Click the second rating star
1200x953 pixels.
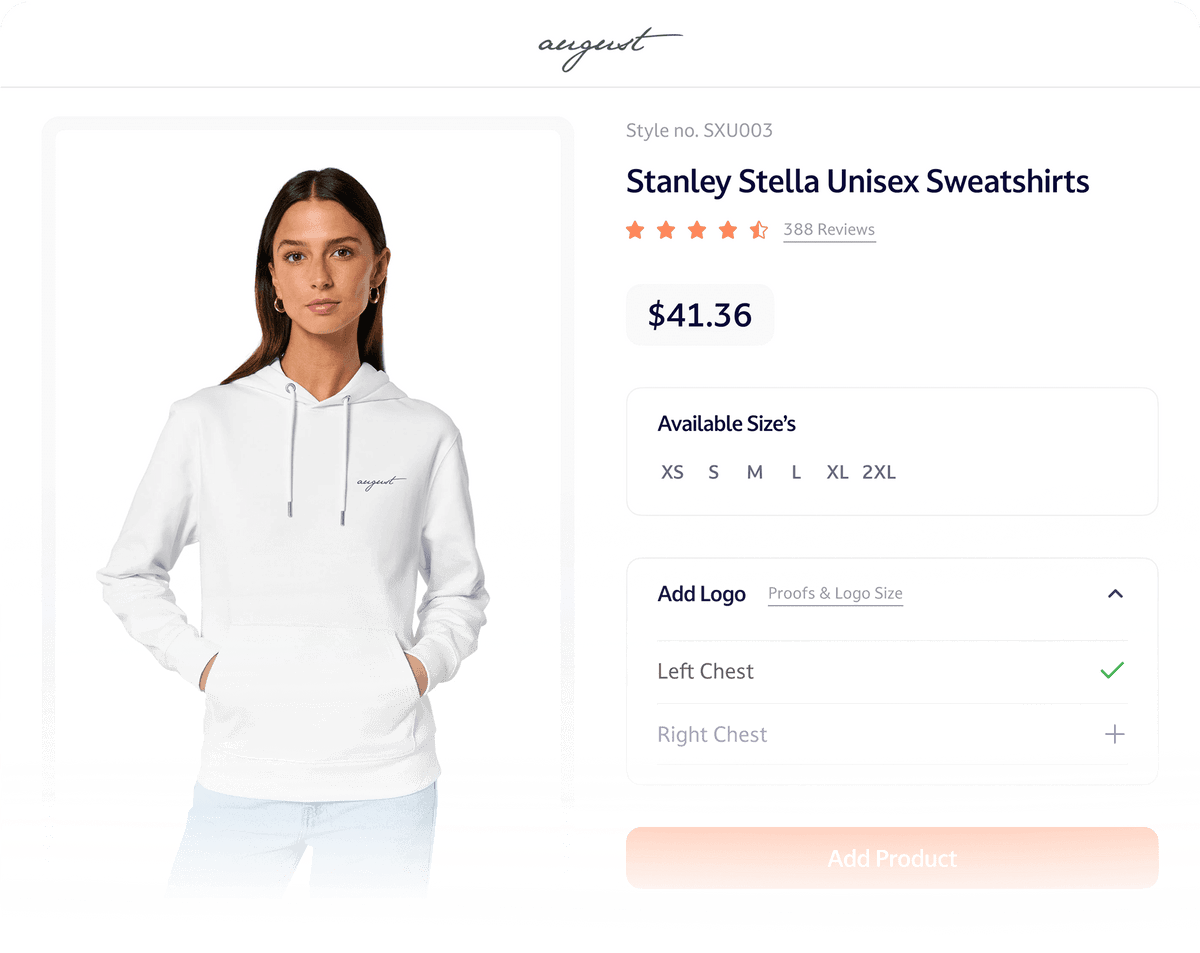click(666, 230)
